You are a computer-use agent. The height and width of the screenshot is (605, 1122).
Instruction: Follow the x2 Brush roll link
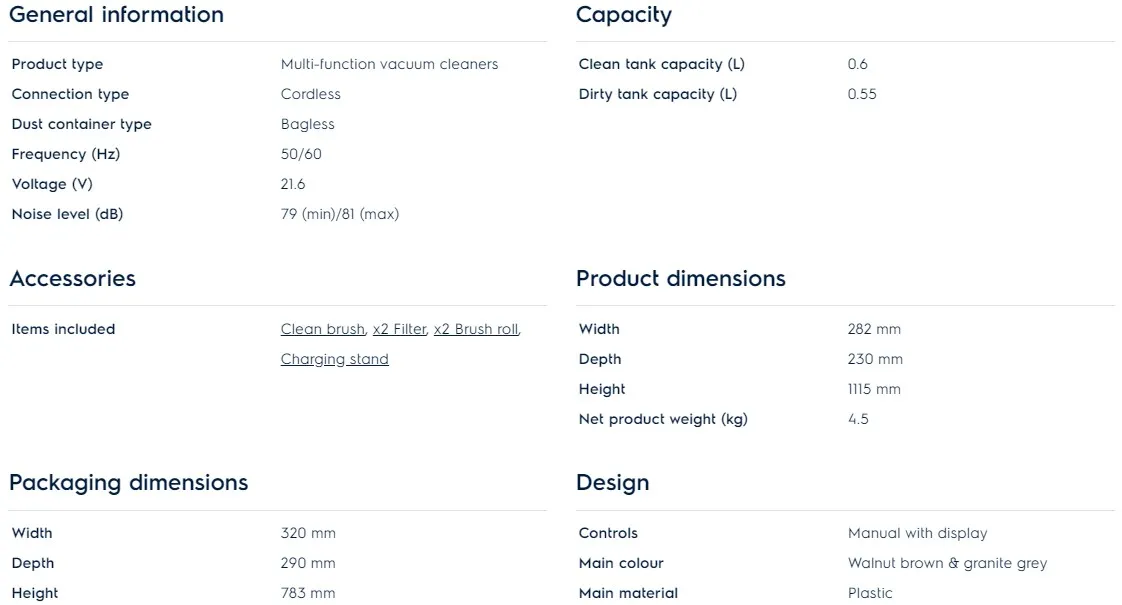tap(476, 329)
